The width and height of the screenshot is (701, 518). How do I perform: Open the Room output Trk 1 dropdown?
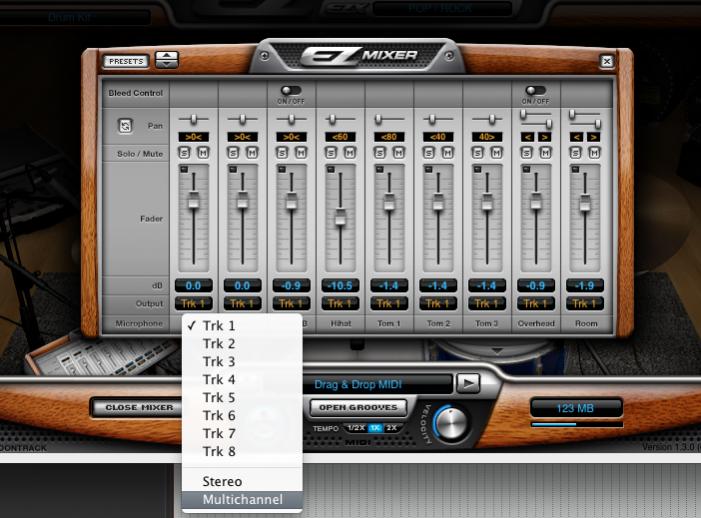point(585,303)
